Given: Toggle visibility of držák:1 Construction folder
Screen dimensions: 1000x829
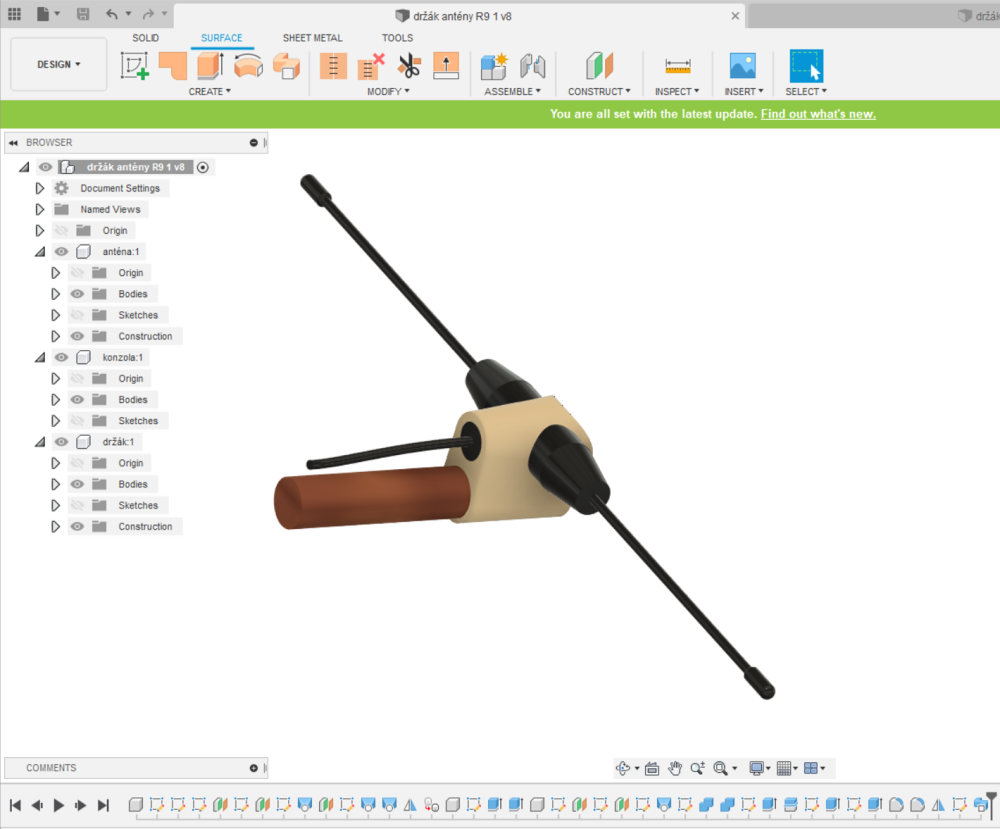Looking at the screenshot, I should click(x=77, y=527).
